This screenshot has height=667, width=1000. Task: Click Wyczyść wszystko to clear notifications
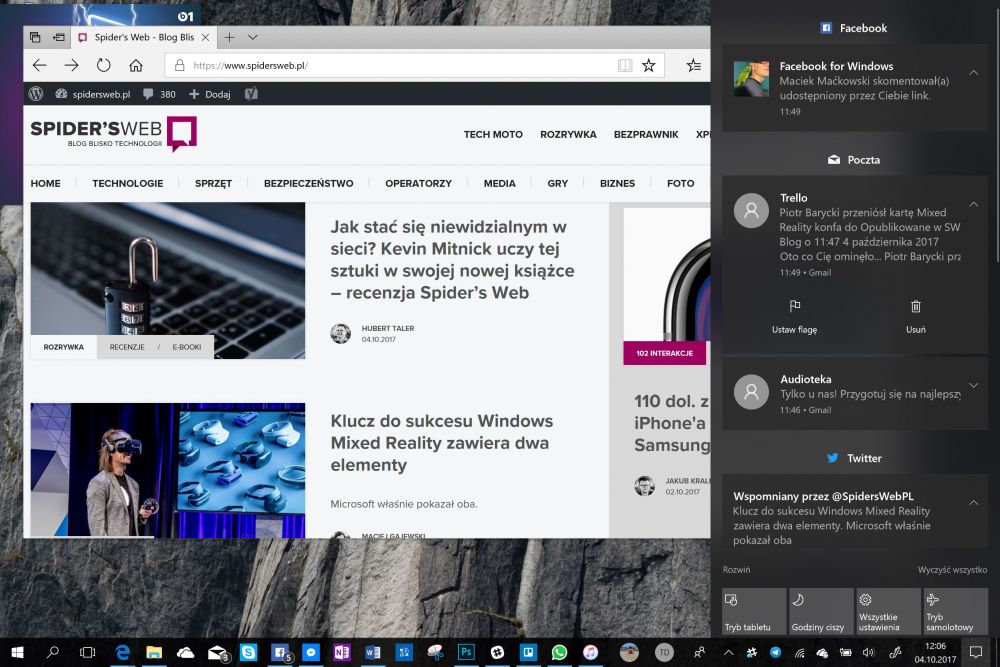click(952, 569)
